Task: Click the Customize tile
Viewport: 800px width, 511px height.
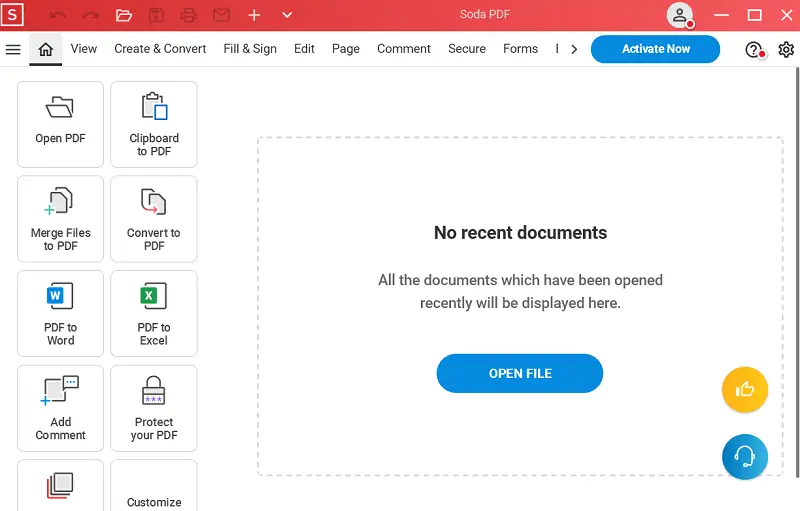Action: (154, 486)
